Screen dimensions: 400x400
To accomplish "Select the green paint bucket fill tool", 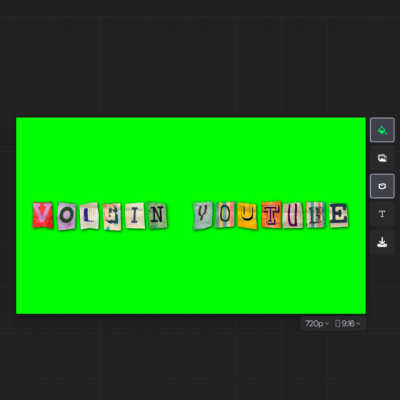I will (382, 130).
